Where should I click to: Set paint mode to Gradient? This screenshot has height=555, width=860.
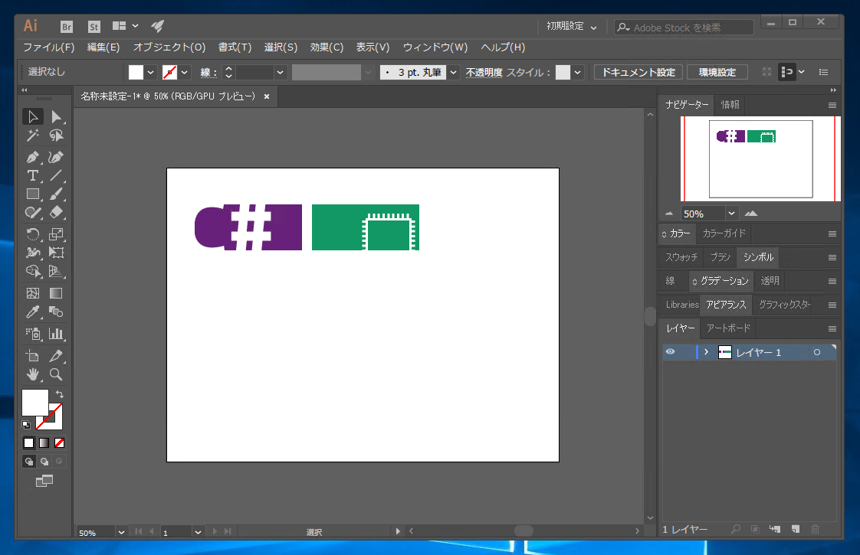[x=44, y=443]
